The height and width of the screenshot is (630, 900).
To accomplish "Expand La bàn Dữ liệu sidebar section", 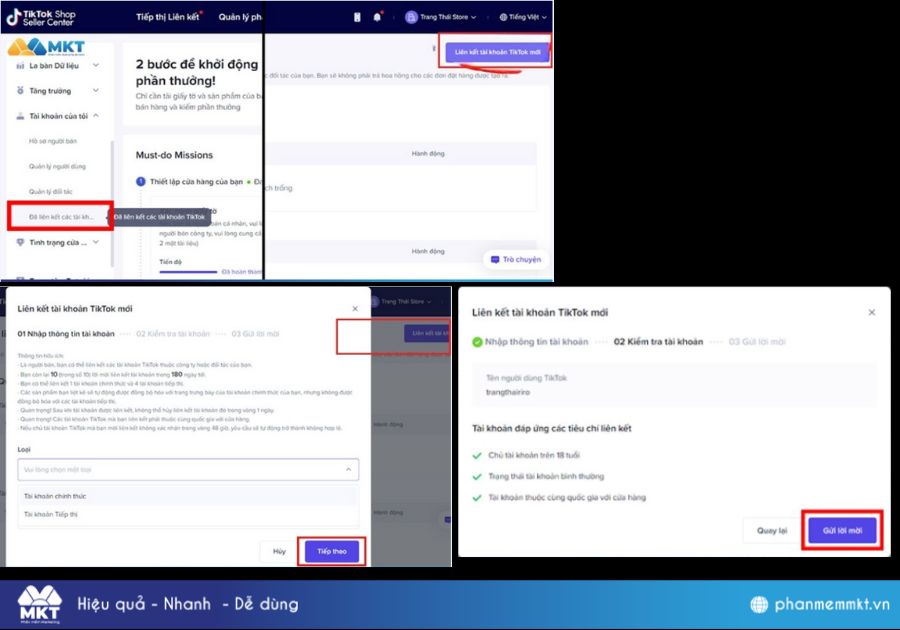I will click(57, 65).
